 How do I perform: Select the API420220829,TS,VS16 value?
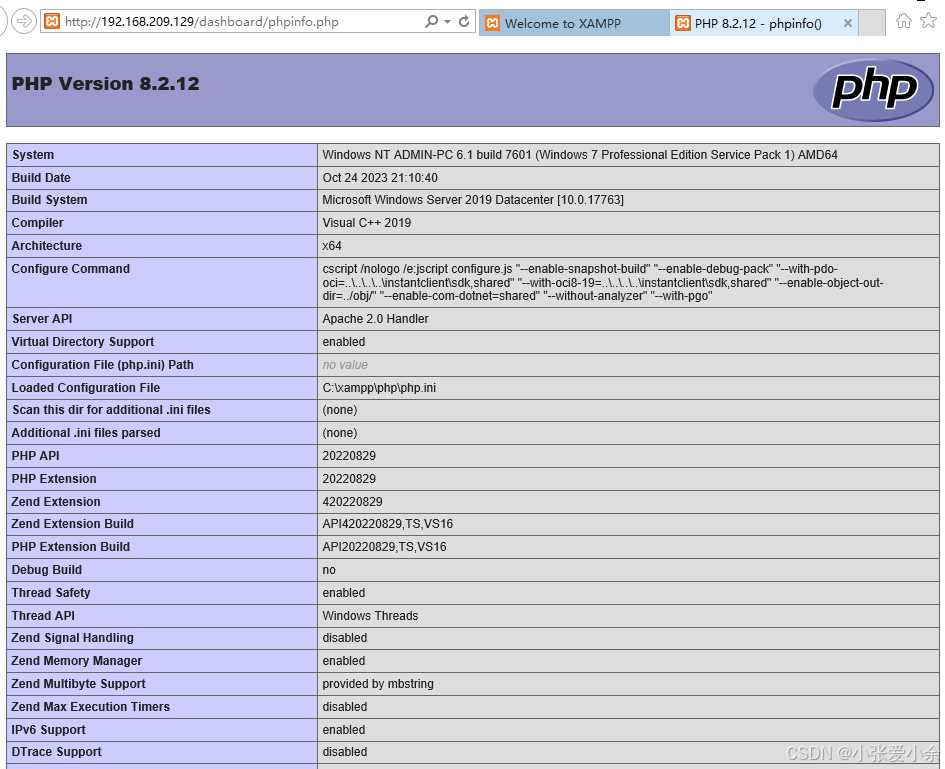[387, 524]
